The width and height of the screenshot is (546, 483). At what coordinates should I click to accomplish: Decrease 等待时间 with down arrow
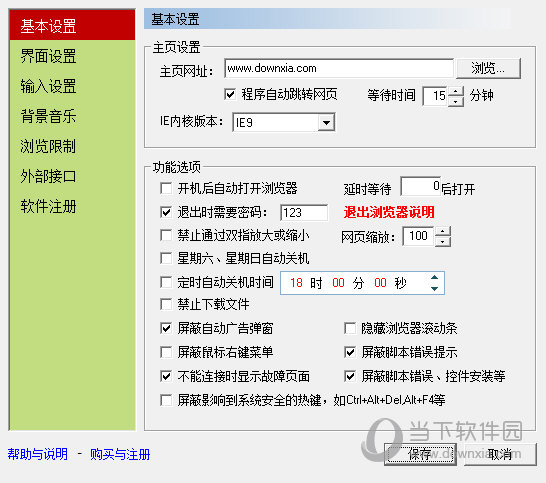tap(456, 101)
